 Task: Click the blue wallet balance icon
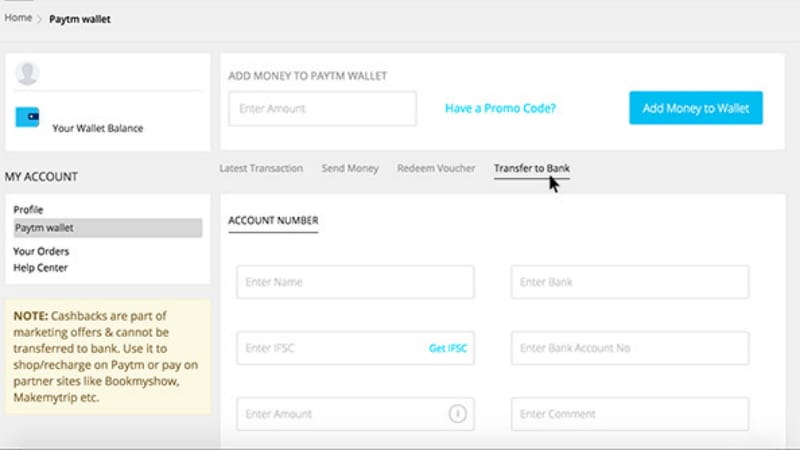point(27,117)
